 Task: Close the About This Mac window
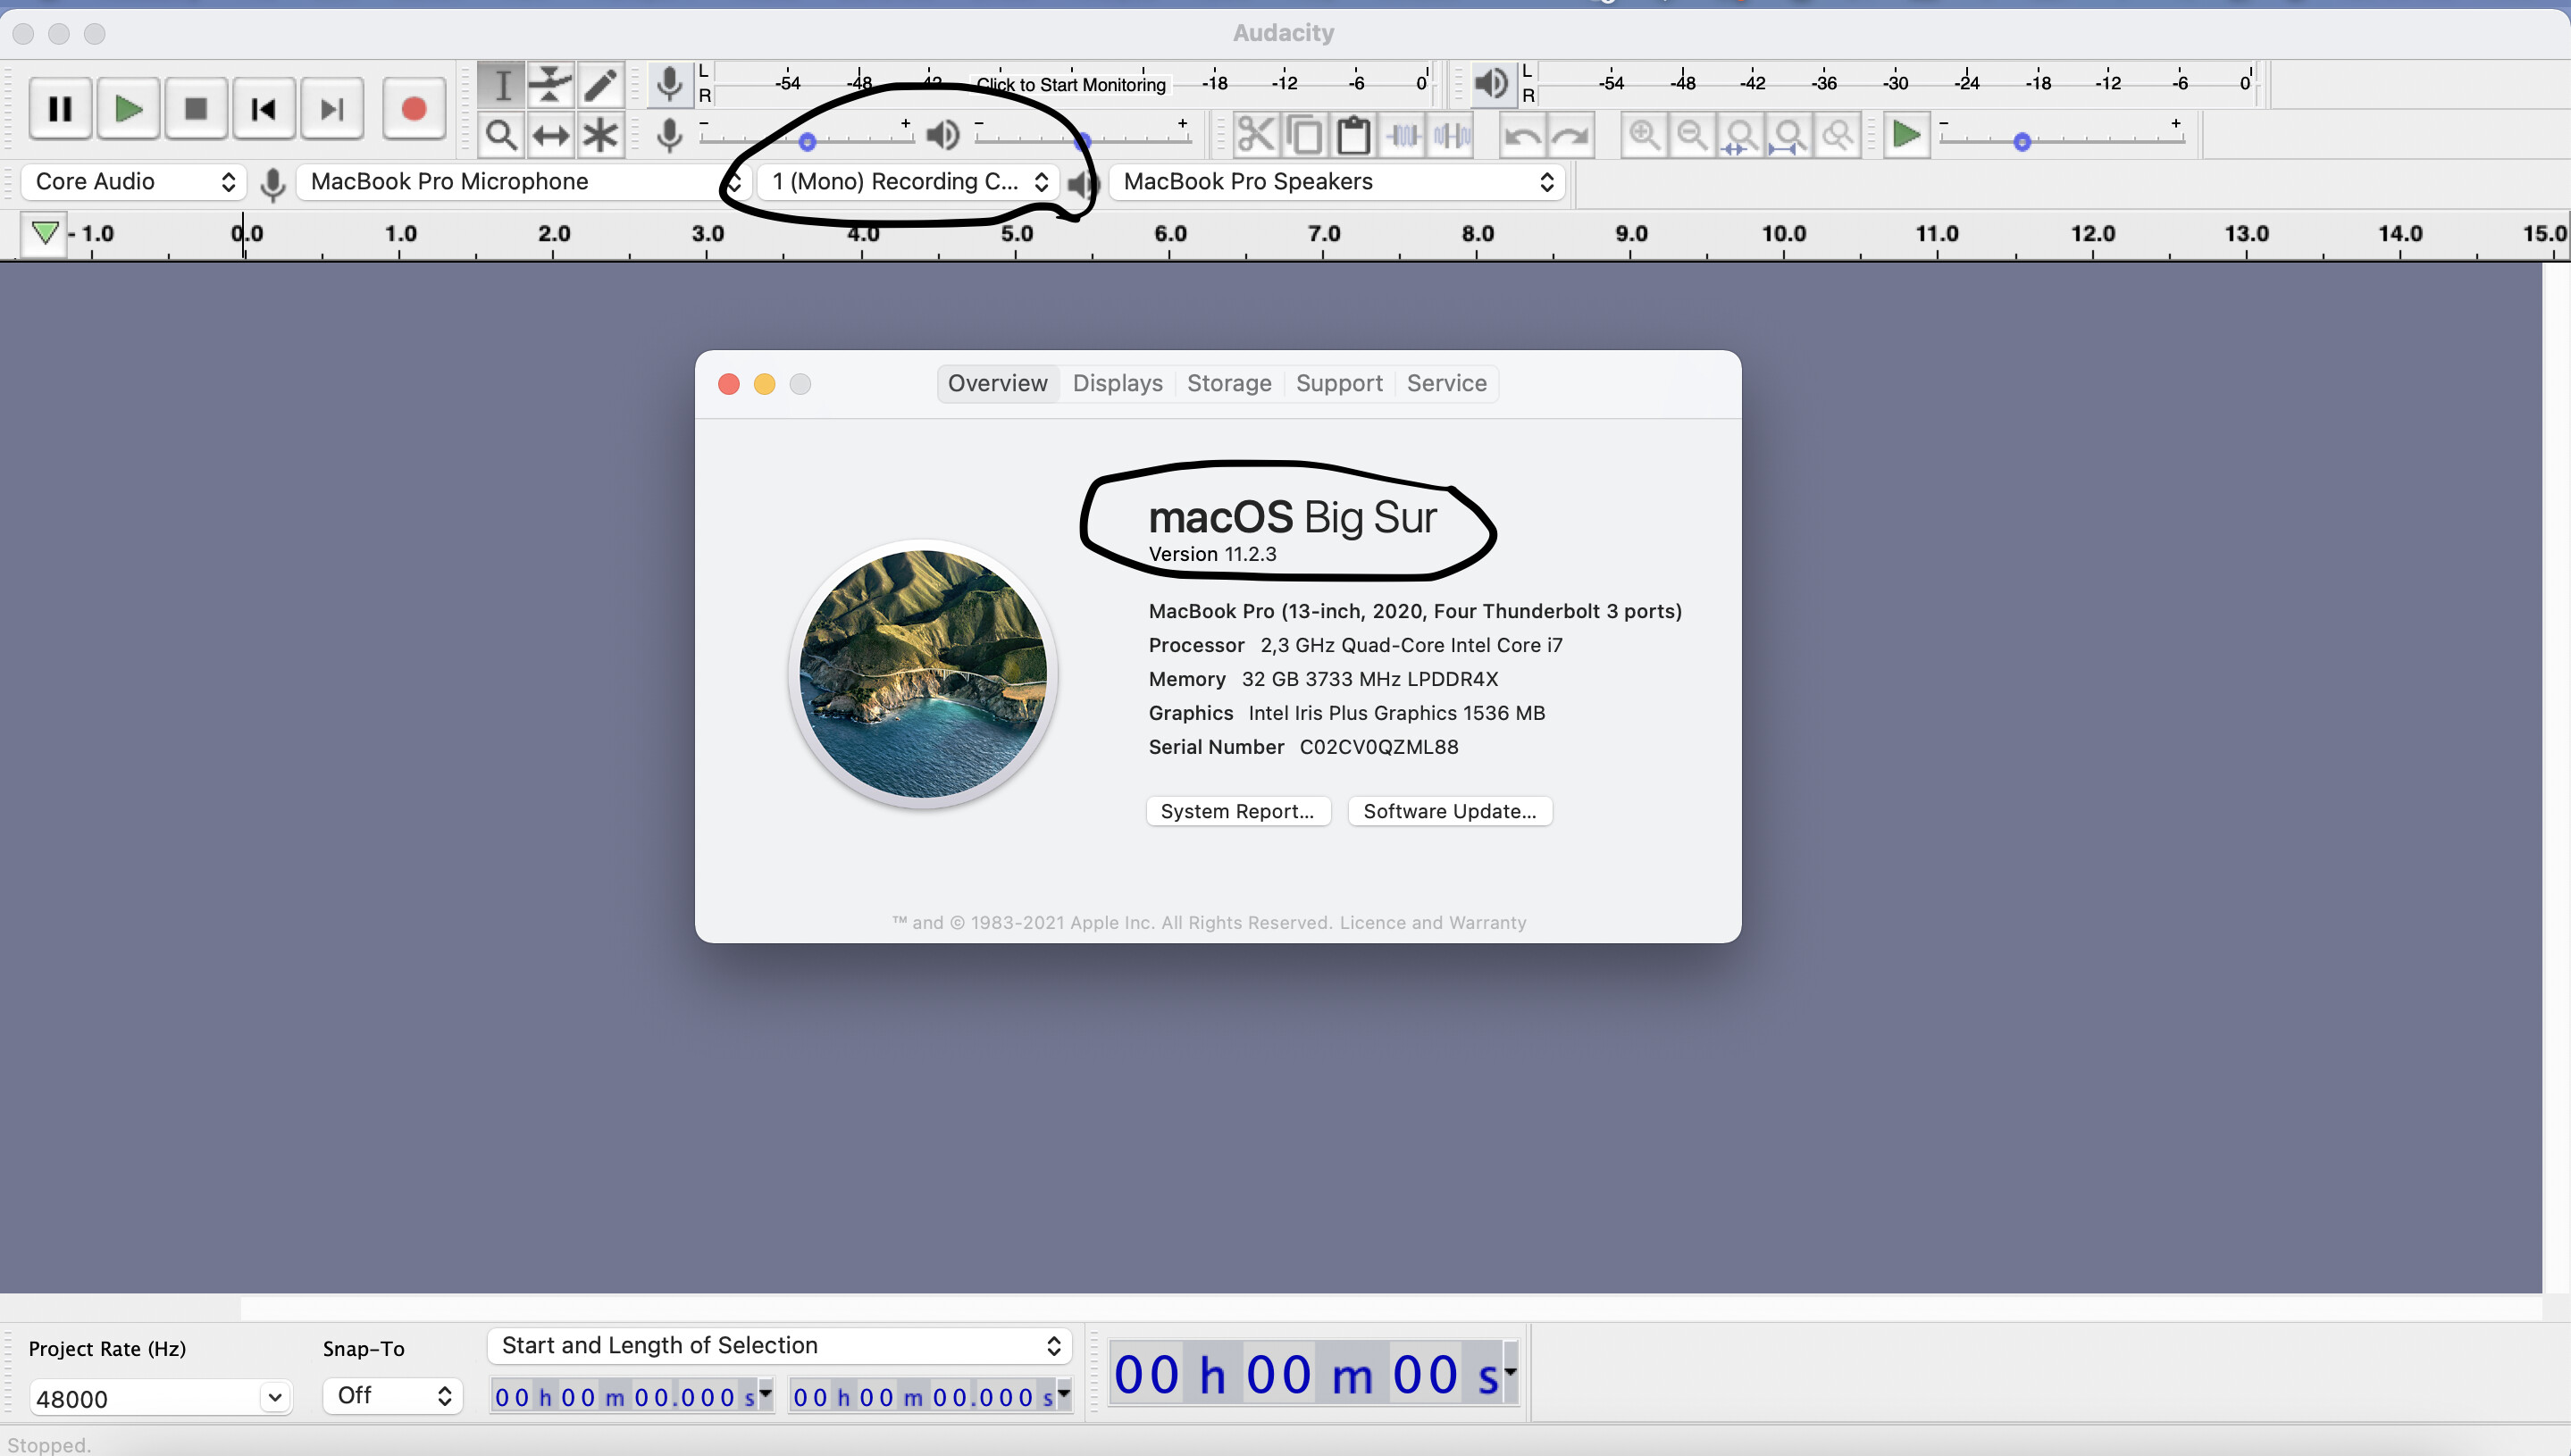tap(729, 384)
